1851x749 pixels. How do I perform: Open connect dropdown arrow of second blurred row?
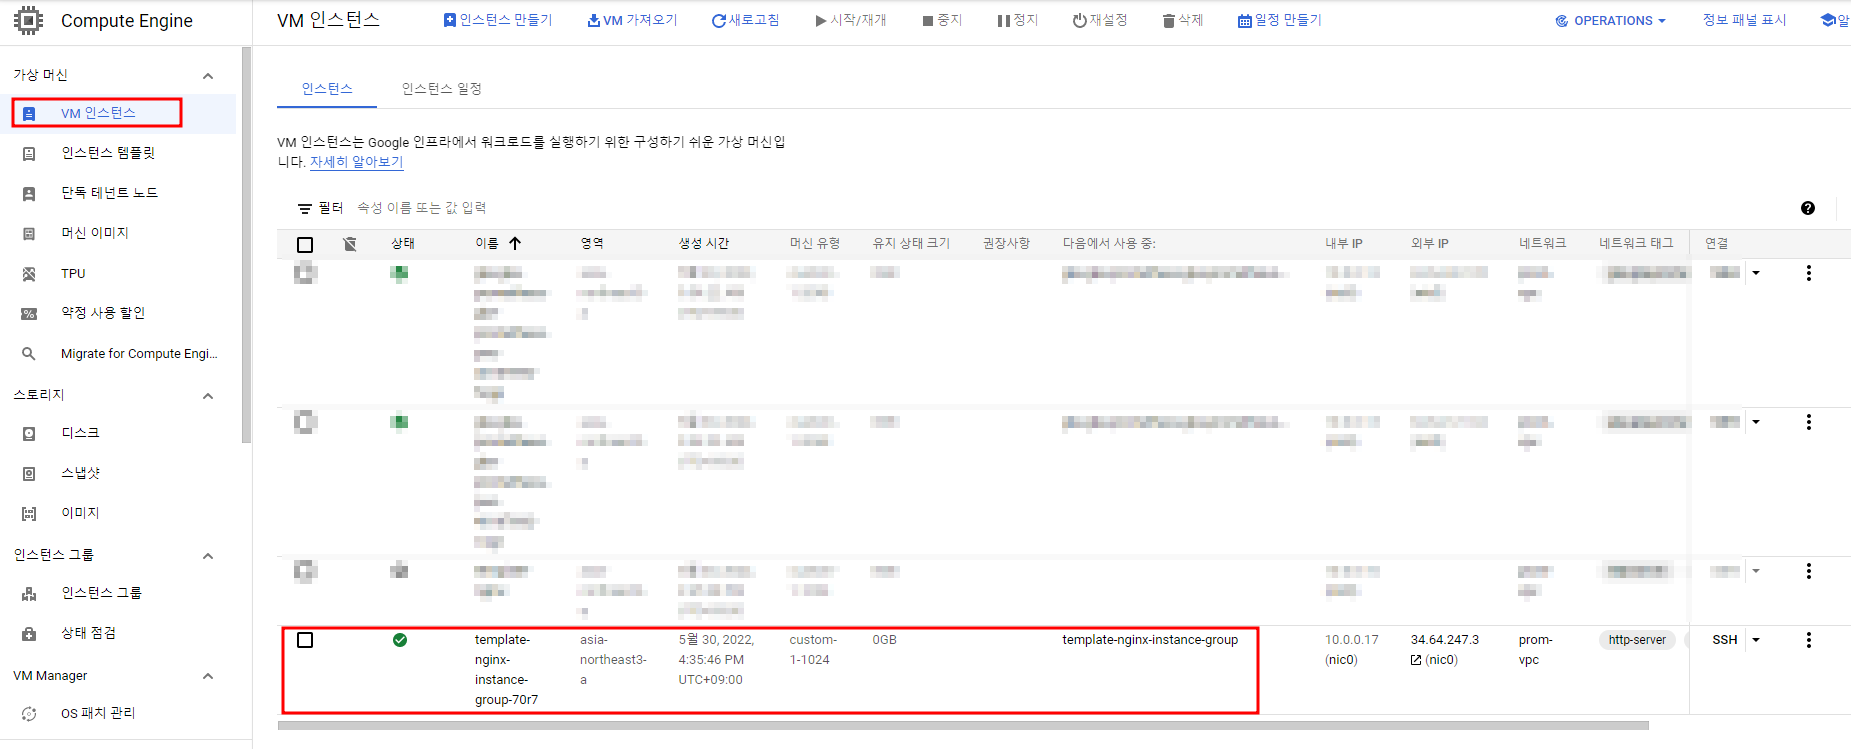[1756, 422]
